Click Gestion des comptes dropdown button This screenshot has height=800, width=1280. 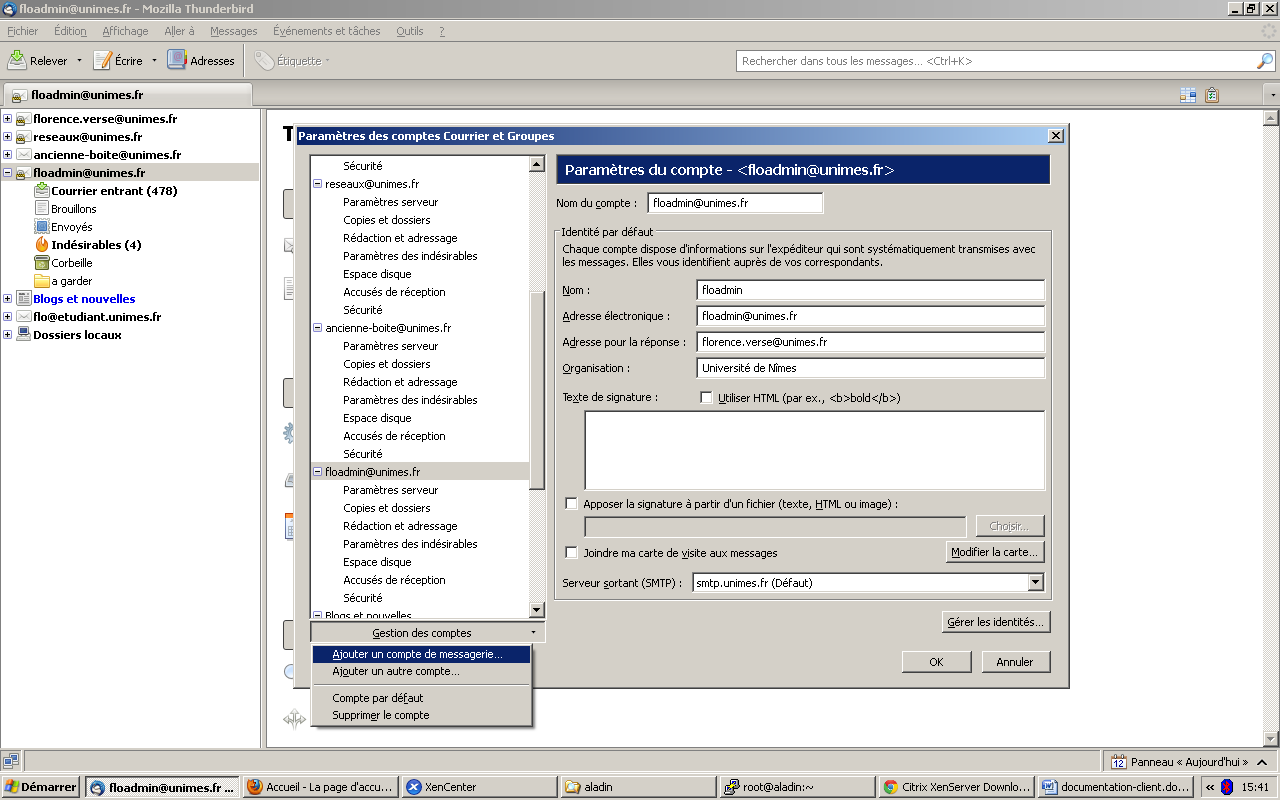pyautogui.click(x=428, y=632)
